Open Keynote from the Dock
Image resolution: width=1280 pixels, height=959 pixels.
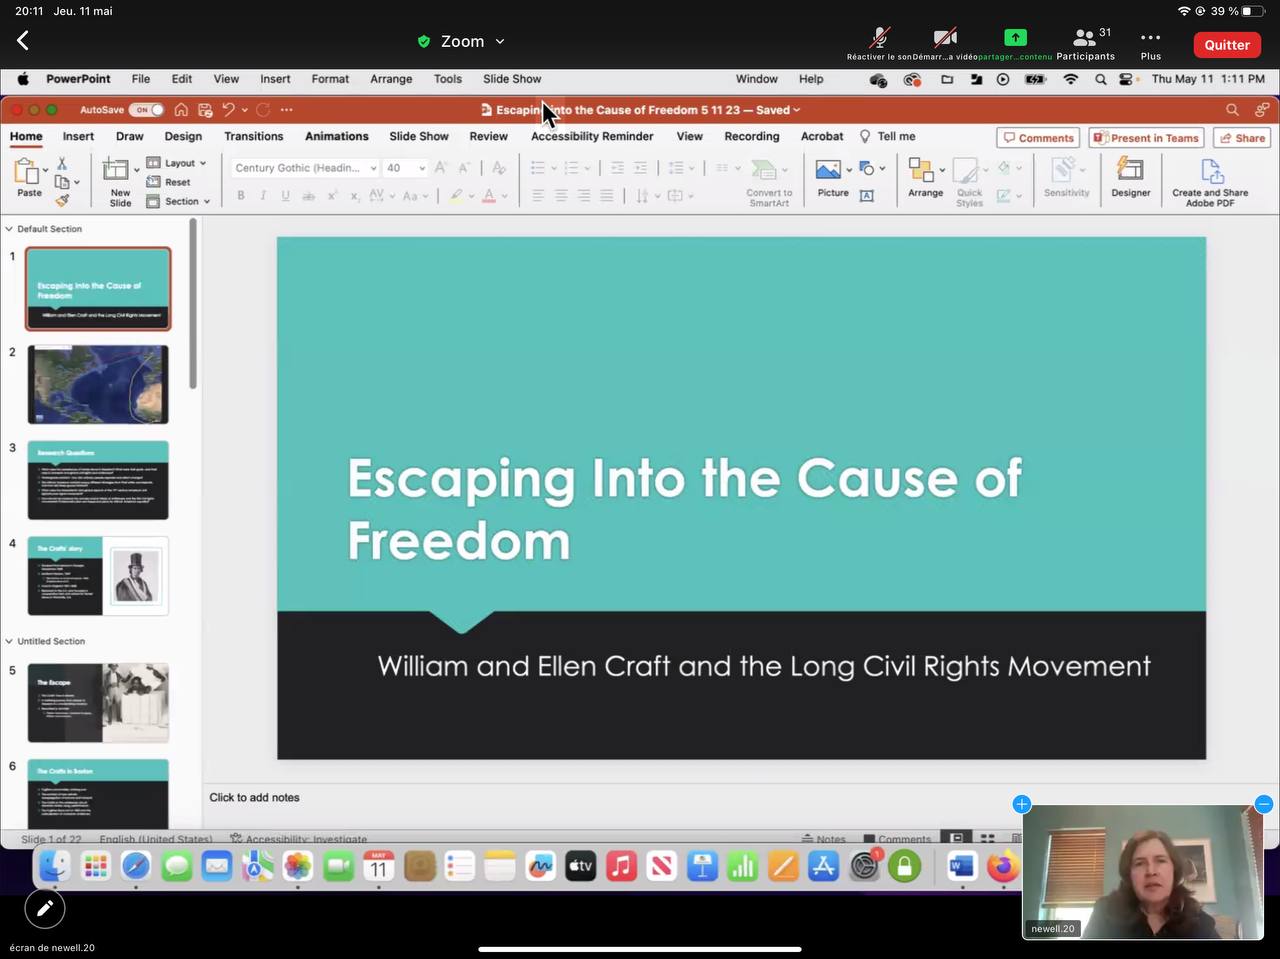tap(702, 866)
